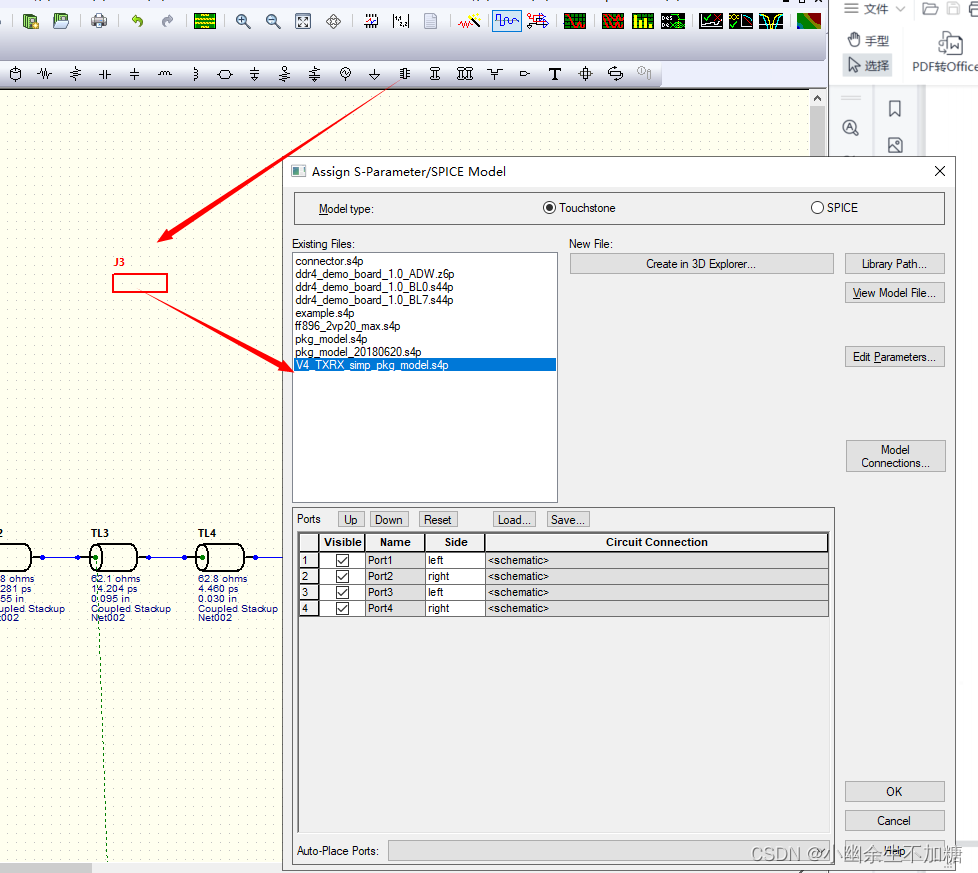The width and height of the screenshot is (978, 873).
Task: Toggle Visible checkbox for Port1
Action: point(342,560)
